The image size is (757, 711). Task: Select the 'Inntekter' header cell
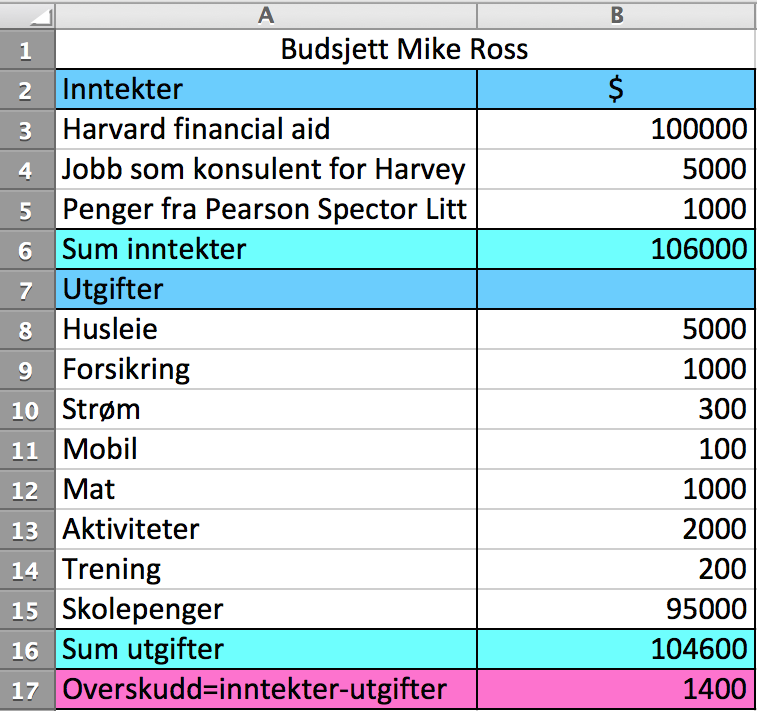[266, 89]
